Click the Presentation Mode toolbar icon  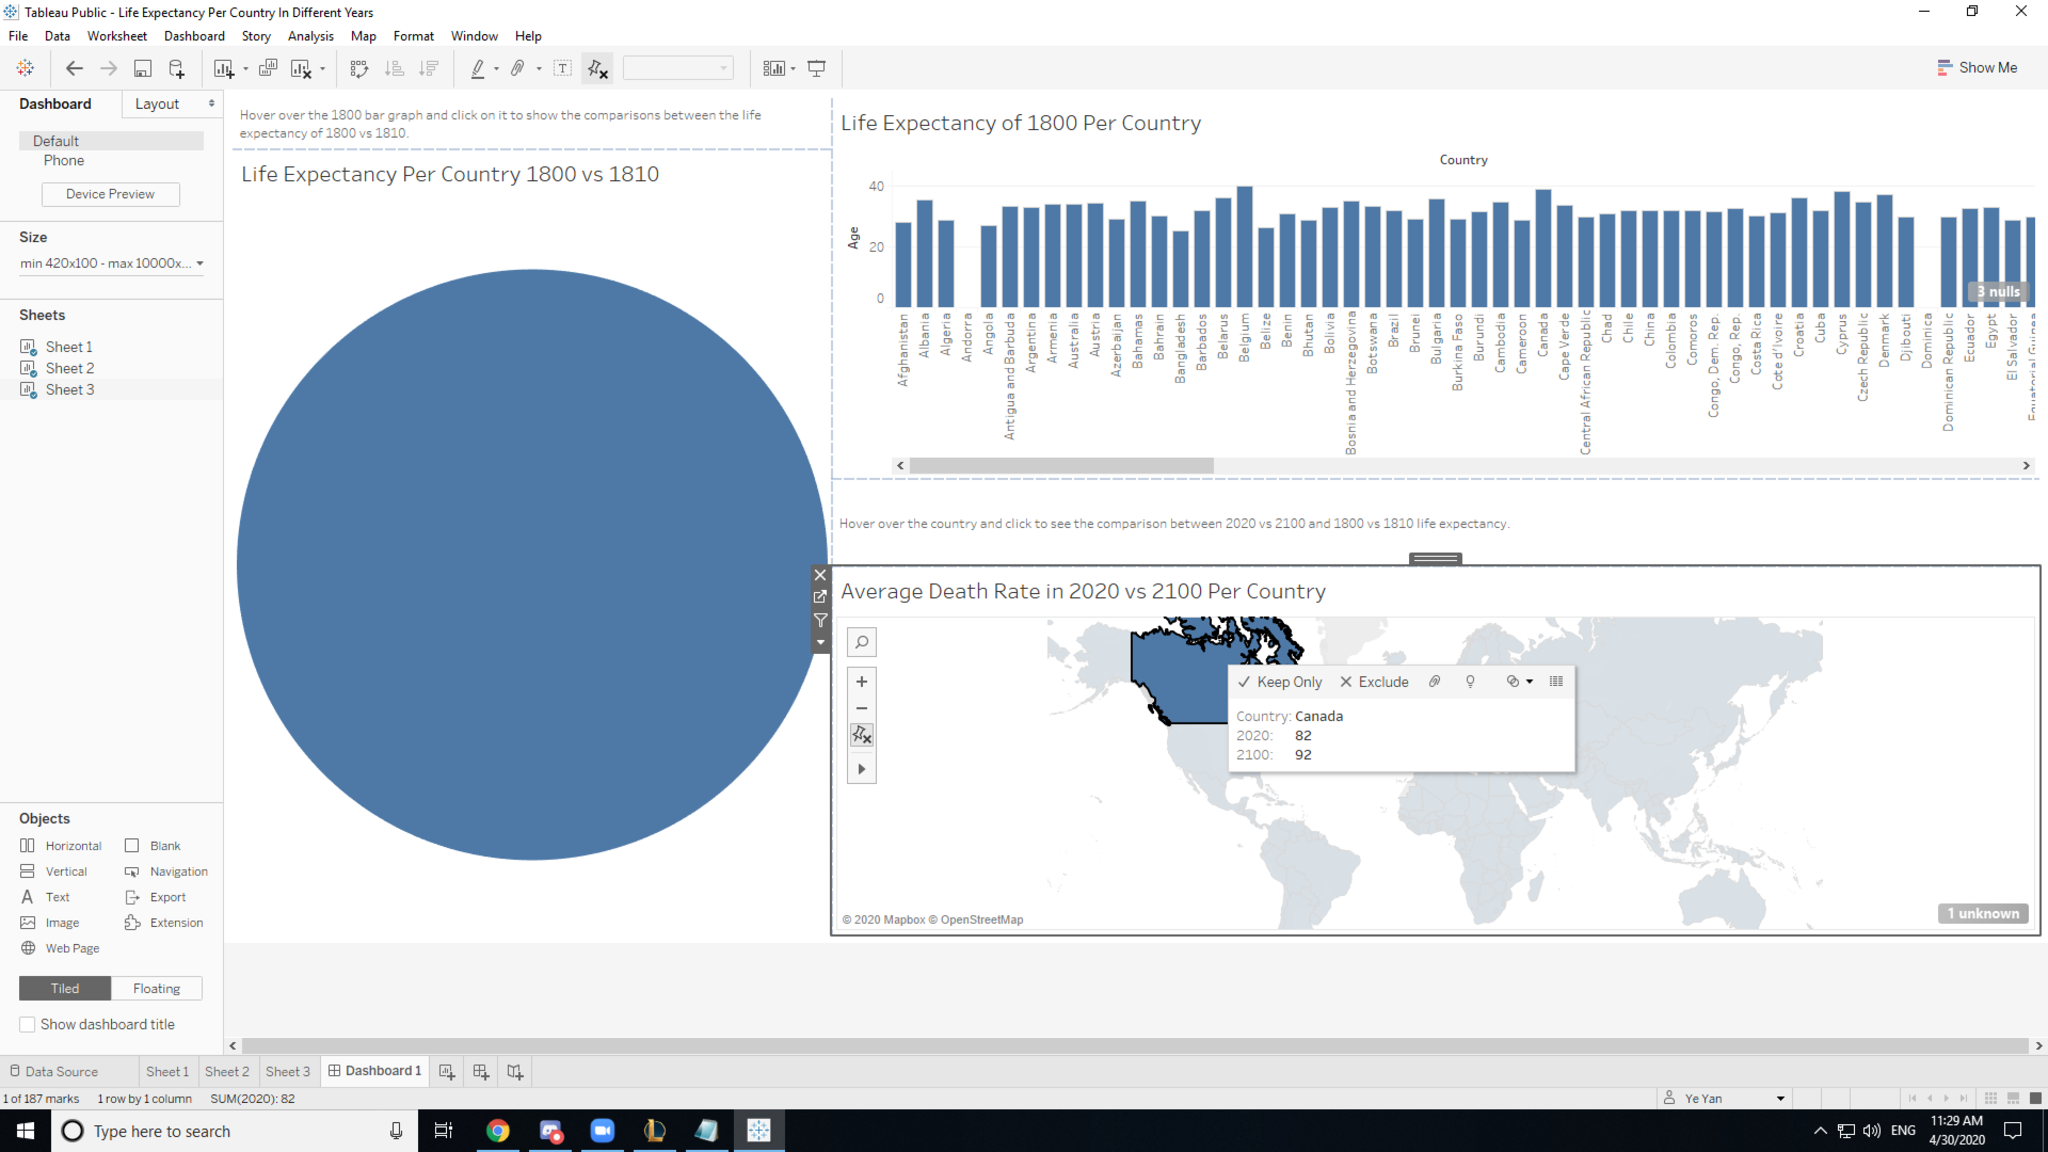tap(817, 68)
